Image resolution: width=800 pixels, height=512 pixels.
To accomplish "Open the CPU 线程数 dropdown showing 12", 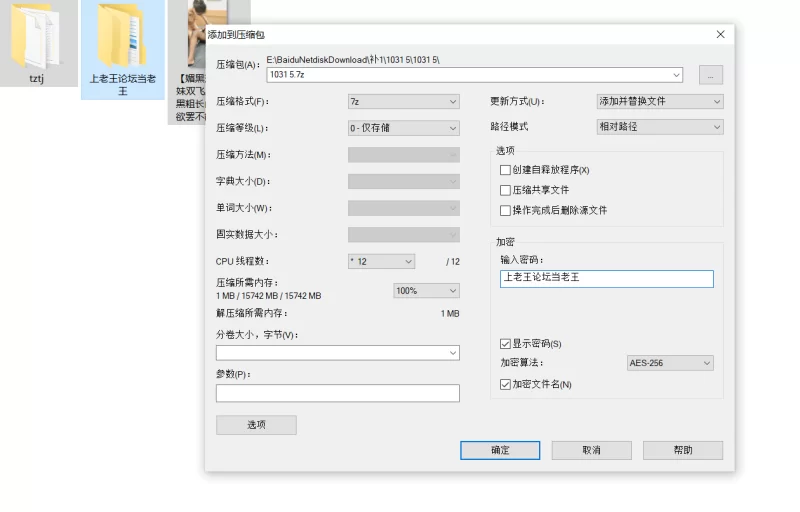I will tap(381, 262).
